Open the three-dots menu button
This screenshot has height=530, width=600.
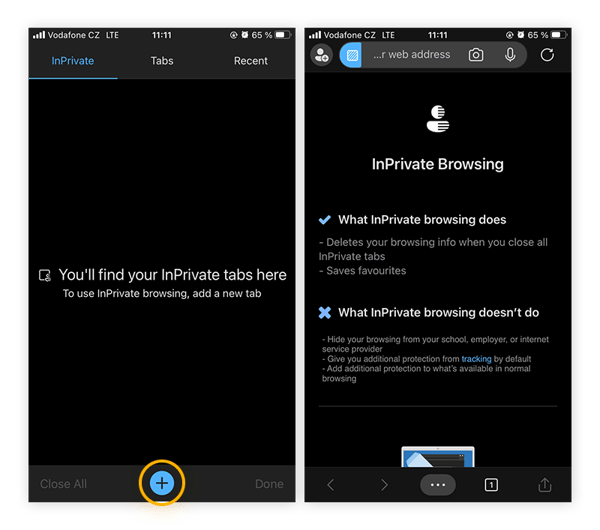coord(438,485)
